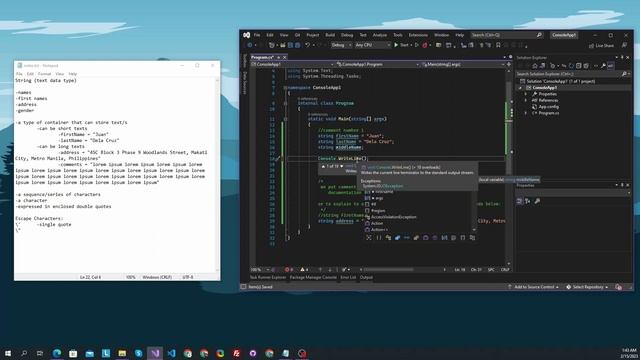Collapse the ConsoleApp1 project node
640x360 pixels.
(x=520, y=88)
